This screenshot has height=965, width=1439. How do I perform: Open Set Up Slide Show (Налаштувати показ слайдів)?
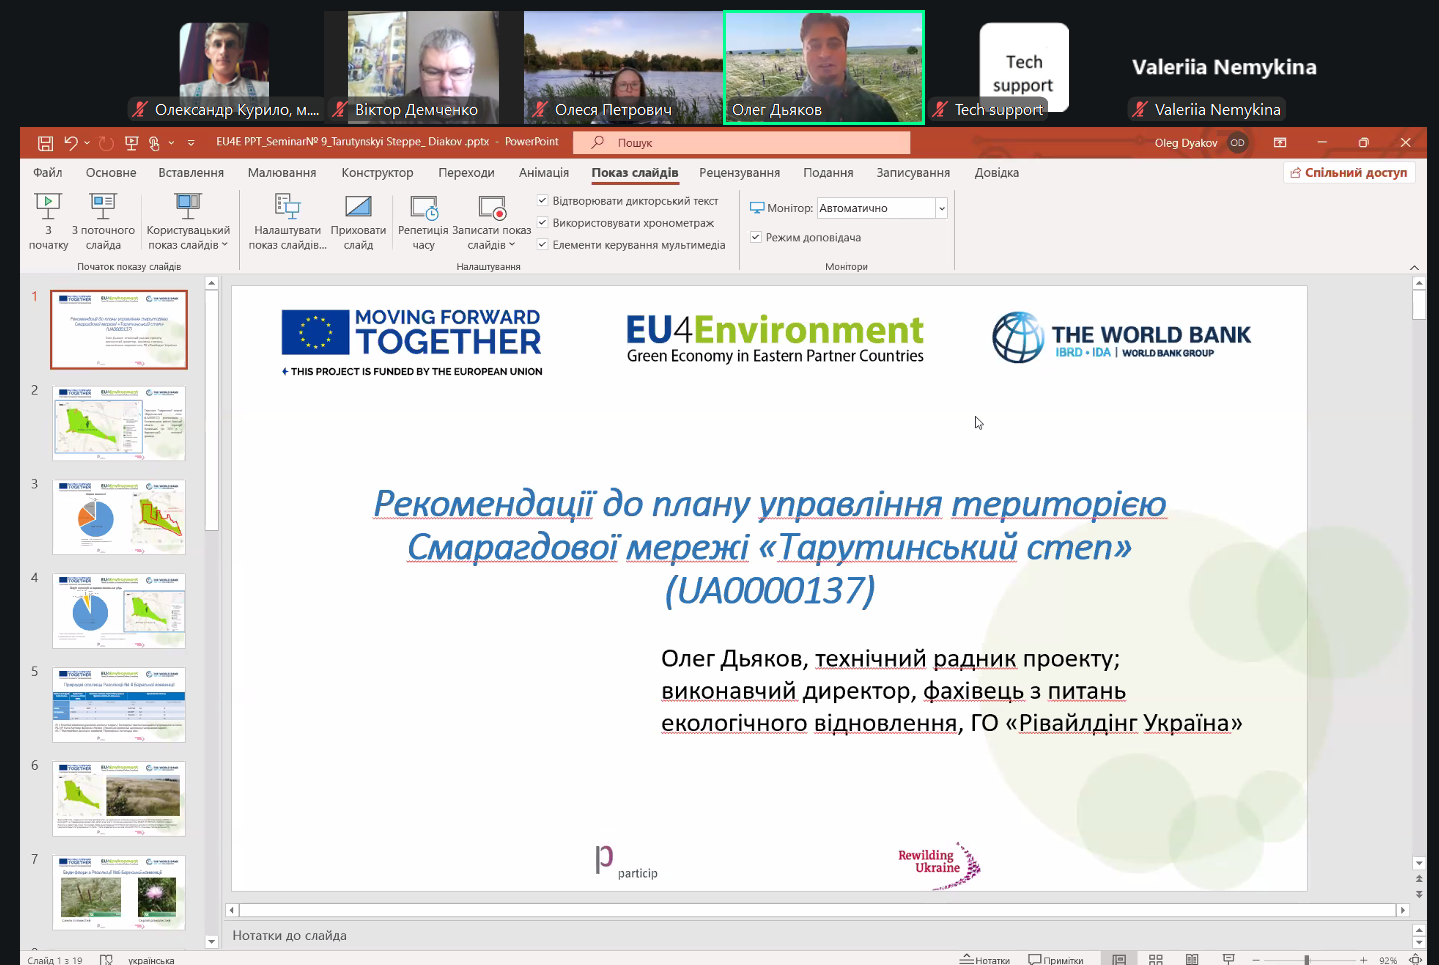click(287, 220)
